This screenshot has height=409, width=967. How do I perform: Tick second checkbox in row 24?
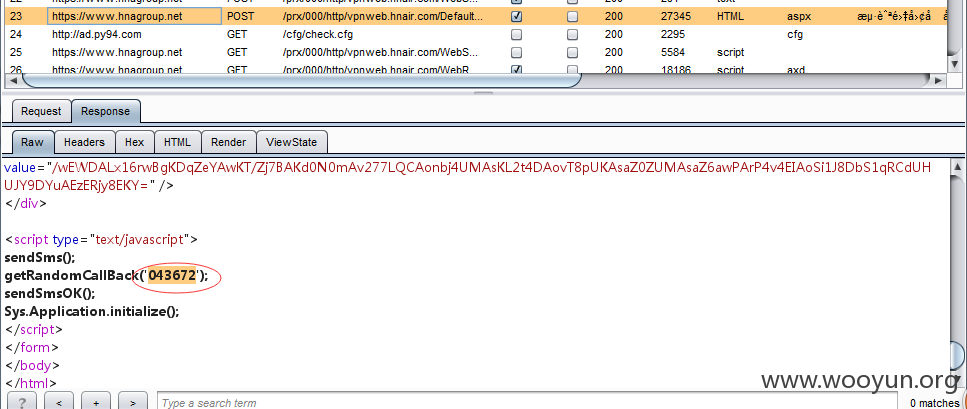(x=572, y=35)
